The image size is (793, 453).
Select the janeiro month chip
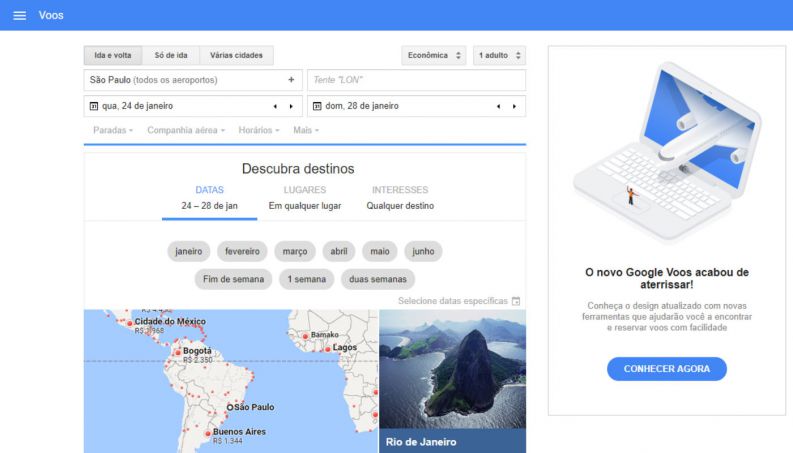(x=189, y=251)
